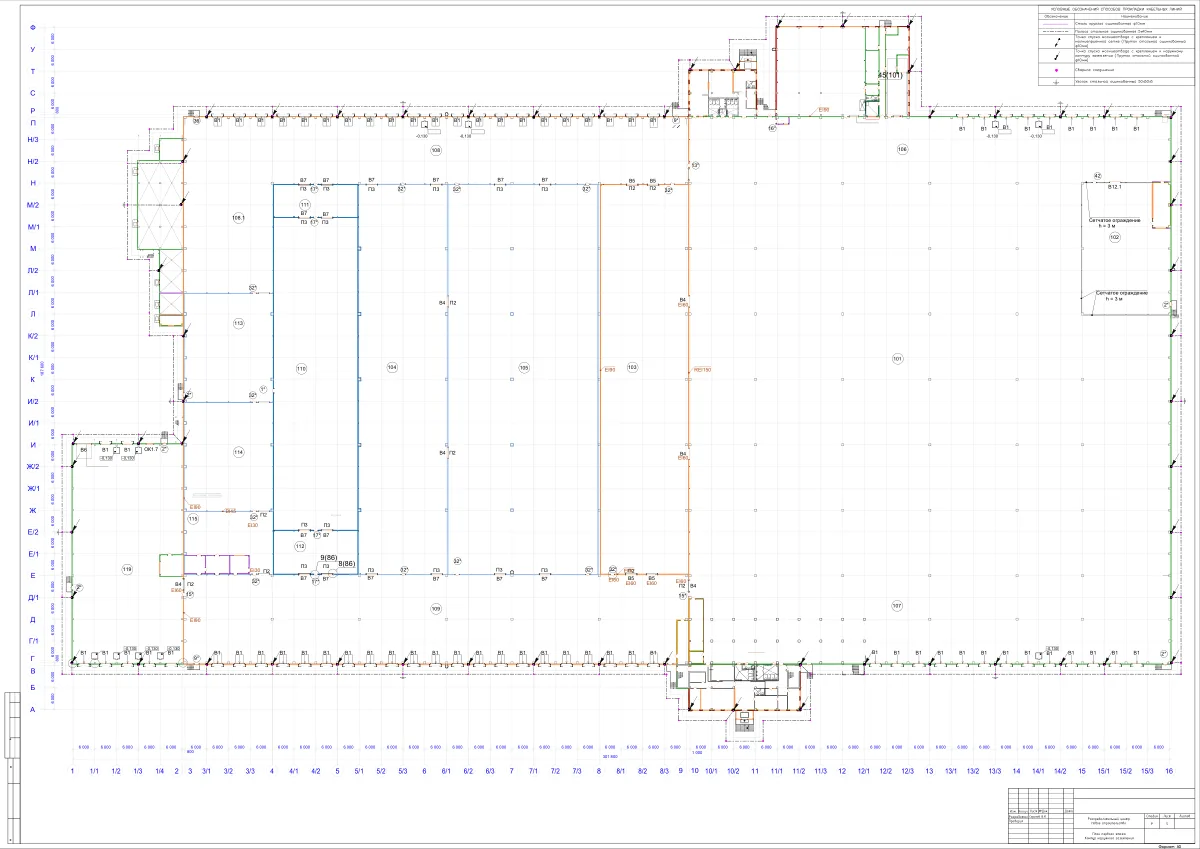This screenshot has height=849, width=1200.
Task: Select the ОК1.7 label
Action: pos(152,451)
